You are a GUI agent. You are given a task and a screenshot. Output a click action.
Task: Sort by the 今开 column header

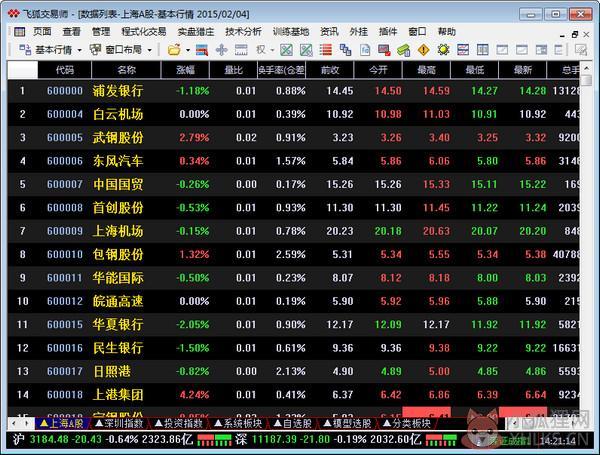pyautogui.click(x=378, y=70)
